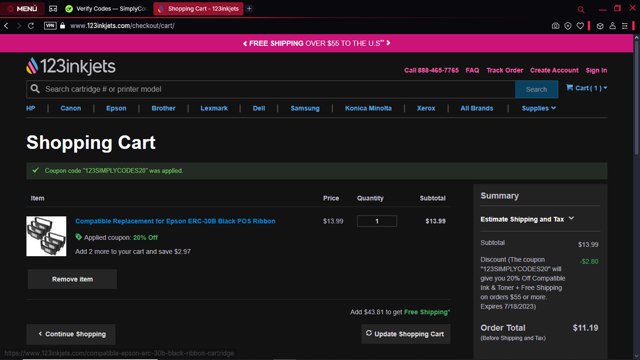The image size is (640, 360).
Task: Click 'Add 2 more to your cart' text
Action: (x=133, y=251)
